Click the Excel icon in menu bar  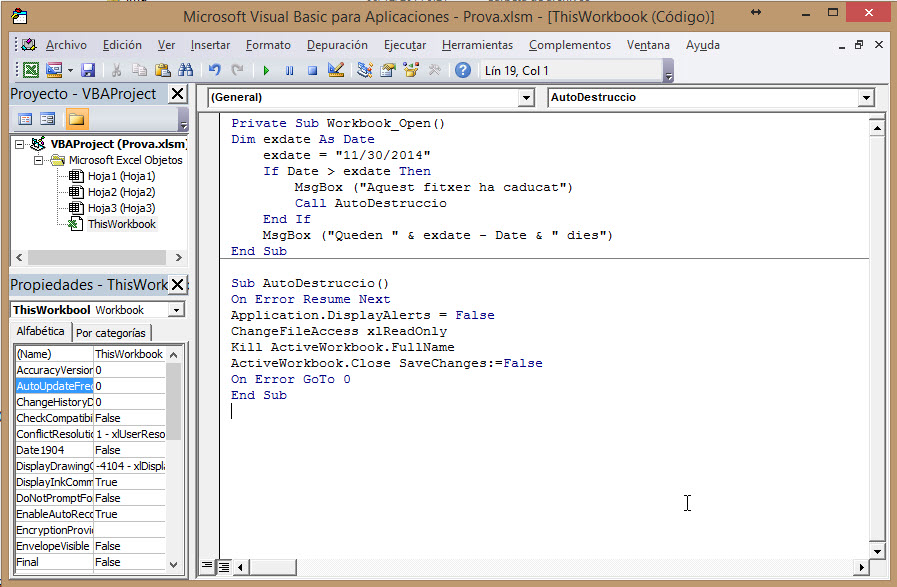point(30,45)
